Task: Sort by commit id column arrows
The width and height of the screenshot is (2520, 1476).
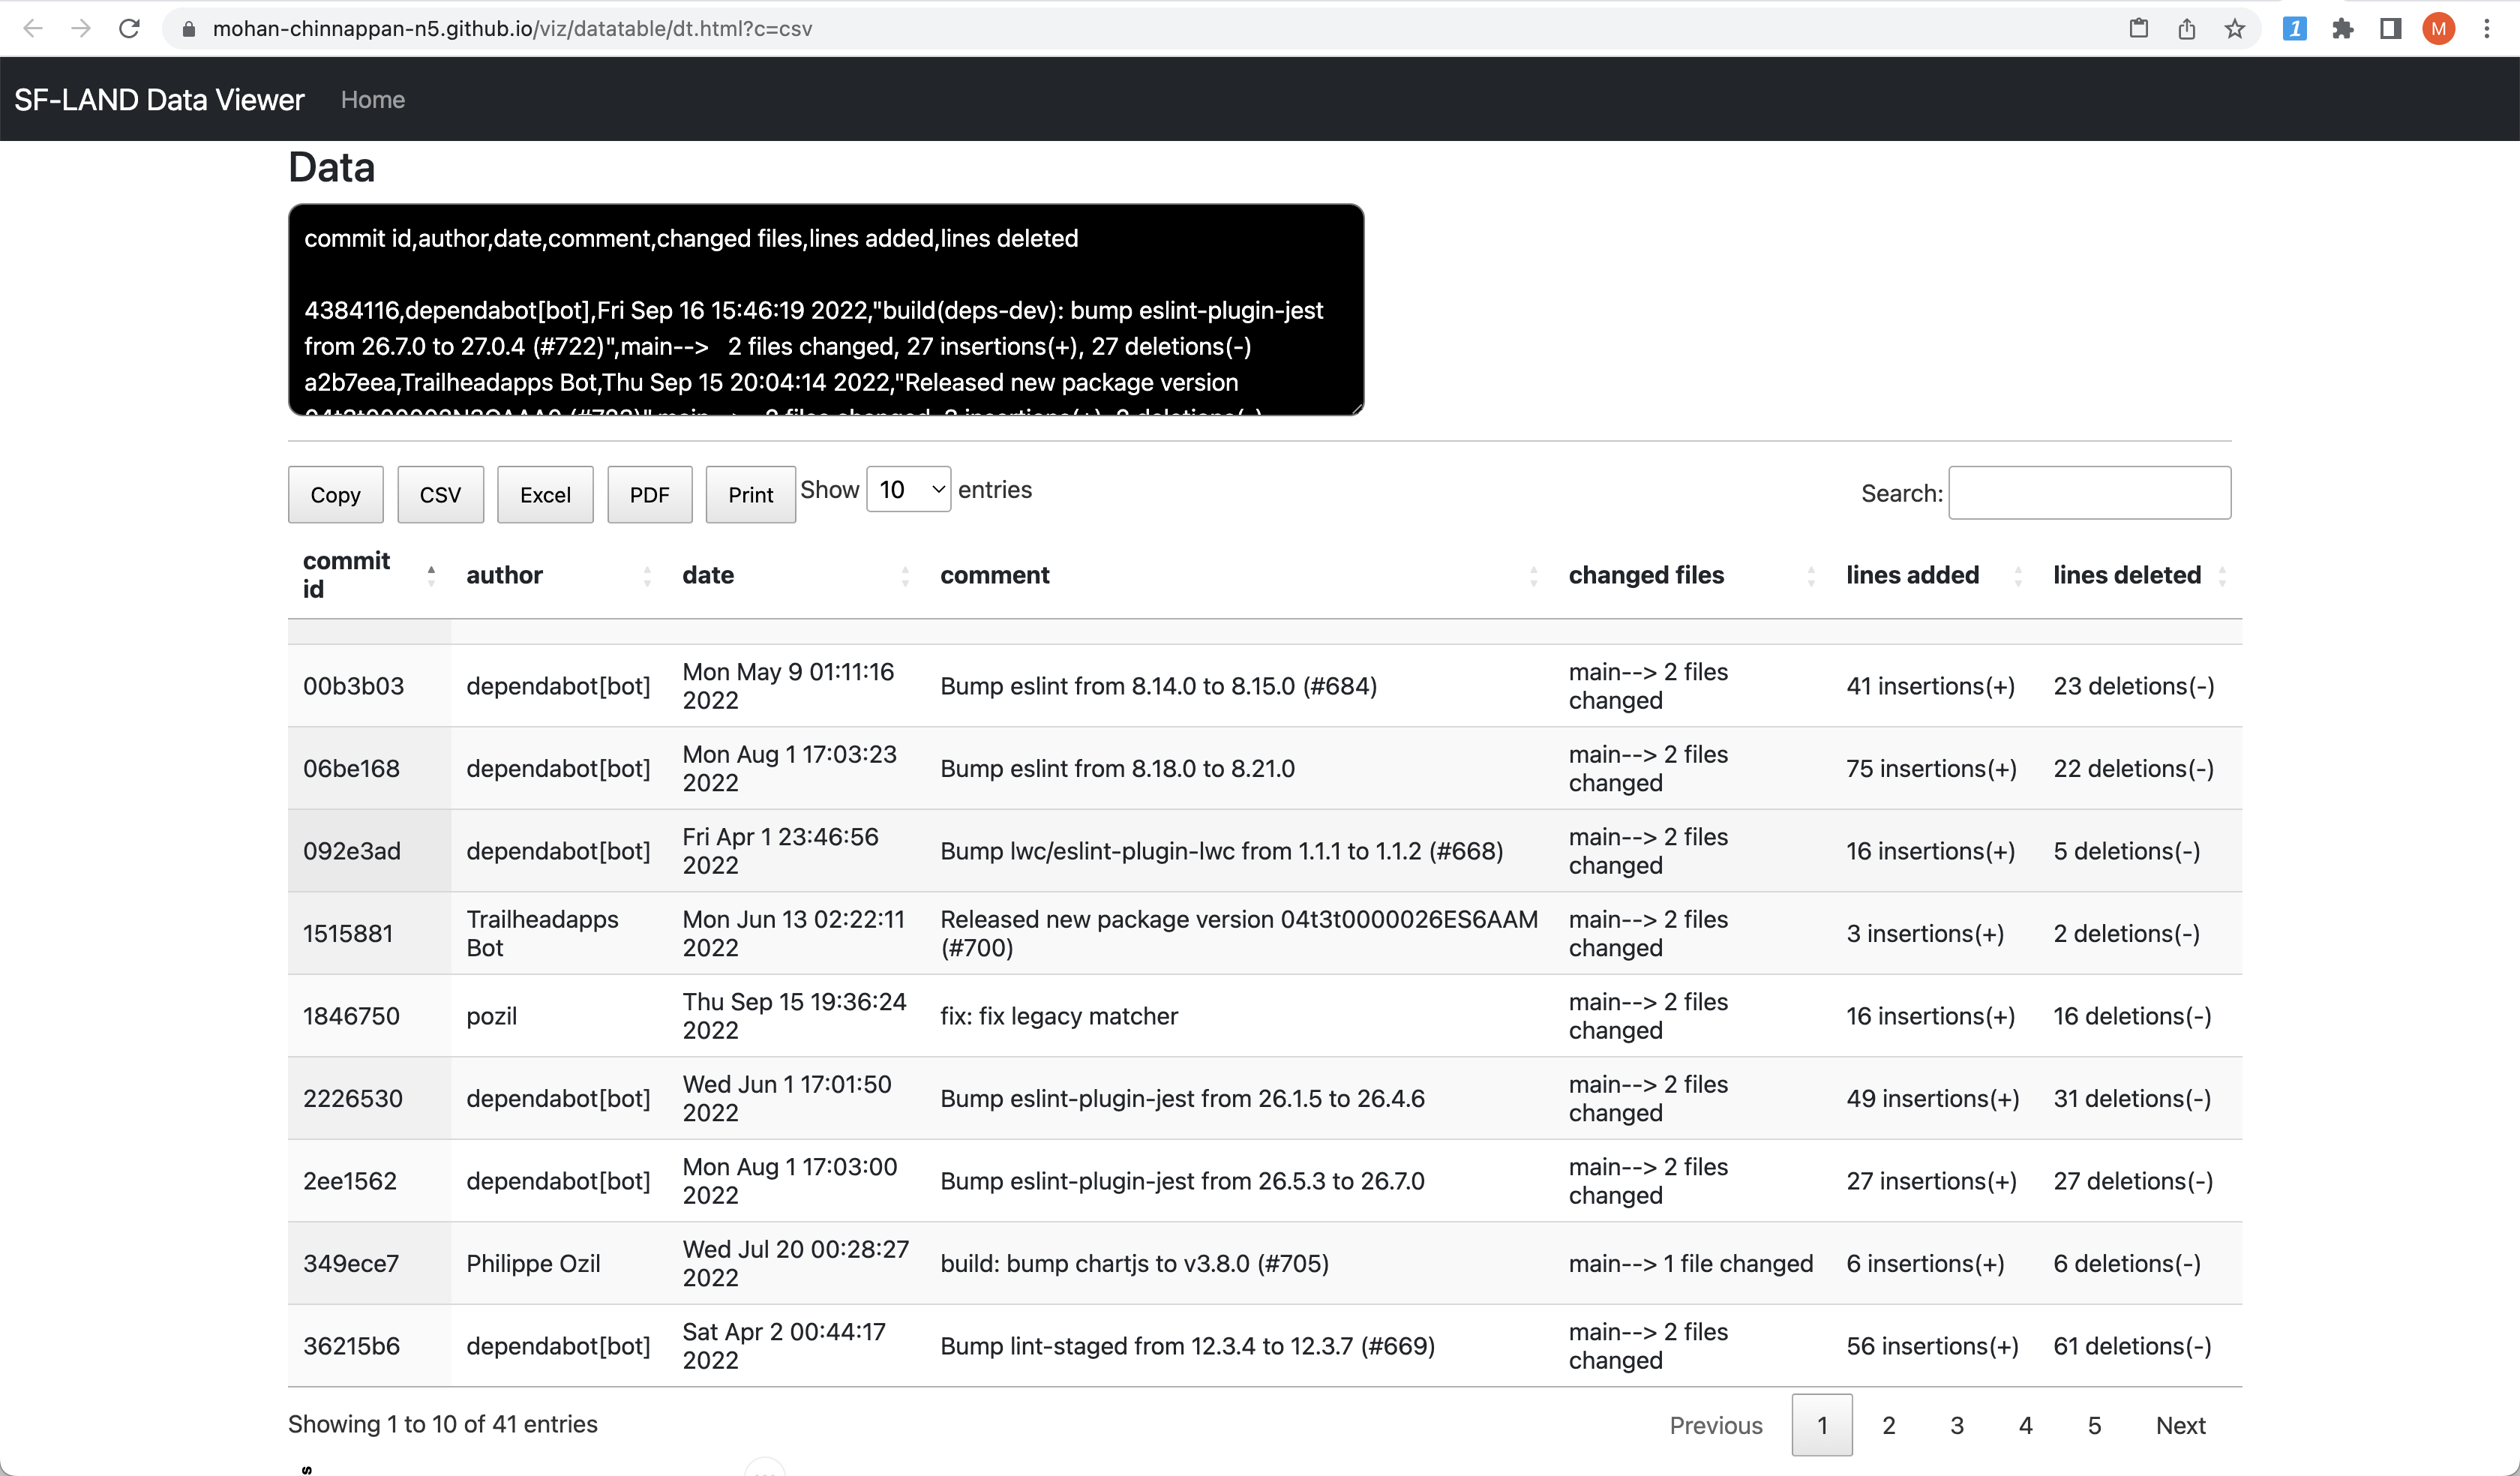Action: (x=431, y=575)
